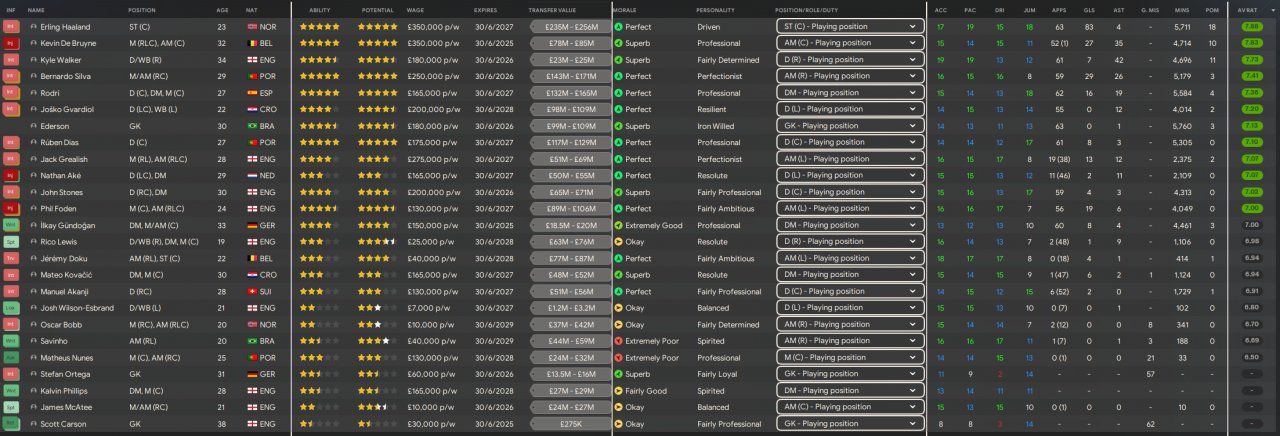Click the person icon beside Rodri
This screenshot has width=1280, height=436.
[x=33, y=93]
